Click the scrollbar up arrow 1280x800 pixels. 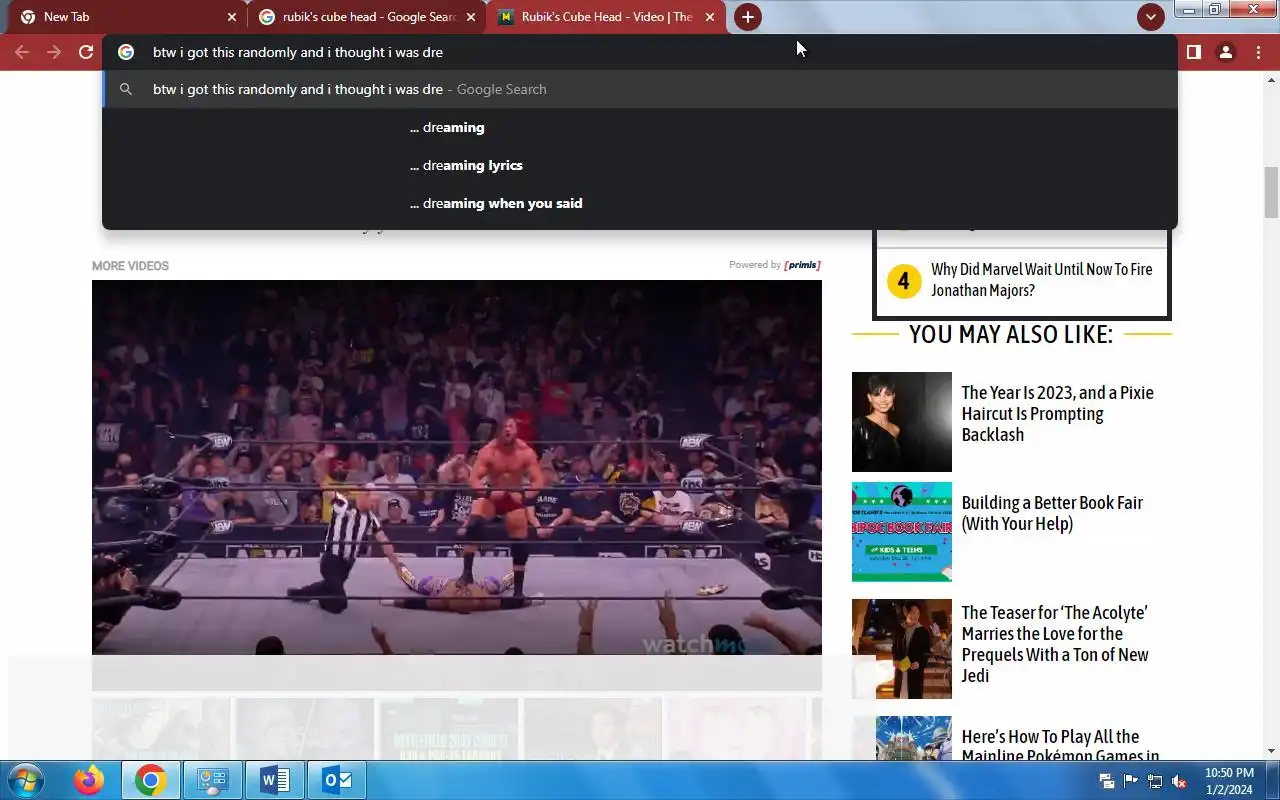(1271, 80)
